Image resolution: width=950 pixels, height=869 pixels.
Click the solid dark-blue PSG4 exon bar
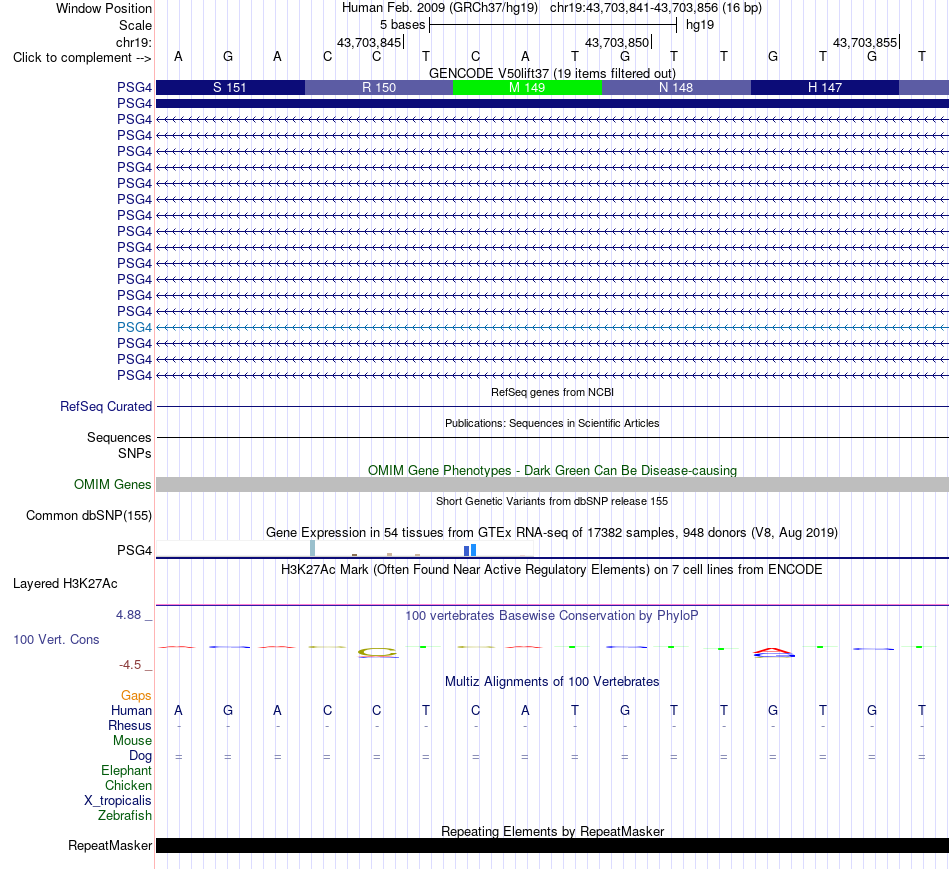(x=553, y=104)
